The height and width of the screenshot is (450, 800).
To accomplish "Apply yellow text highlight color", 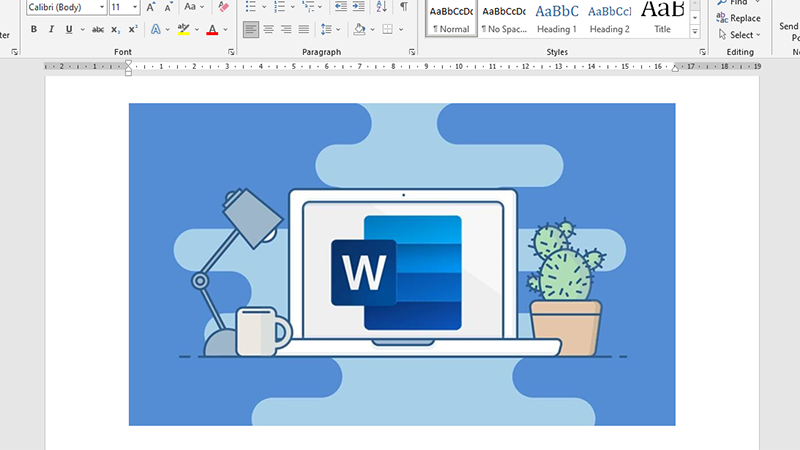I will click(184, 29).
